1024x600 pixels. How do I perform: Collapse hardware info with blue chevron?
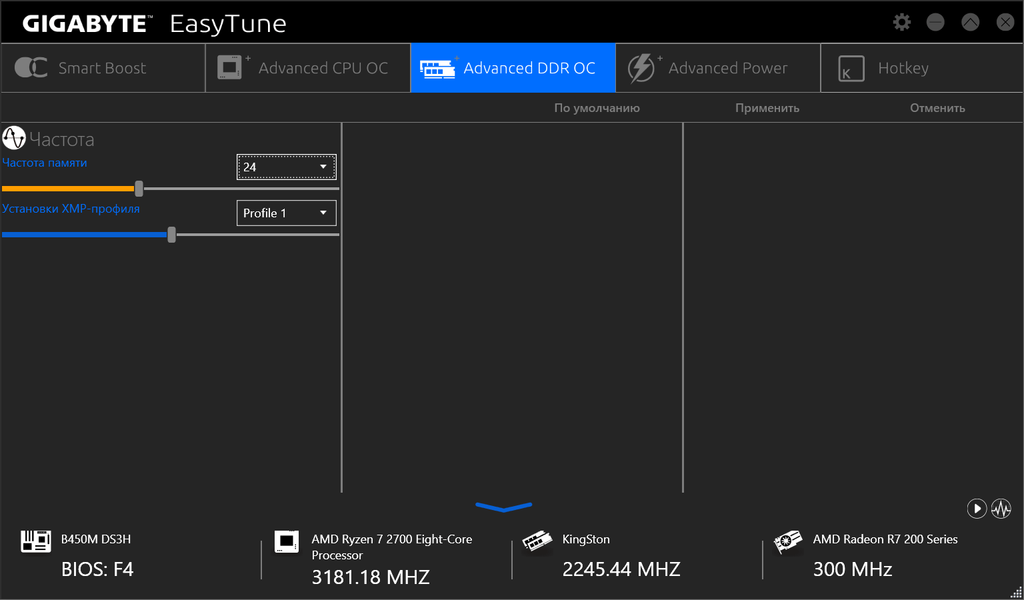coord(504,507)
